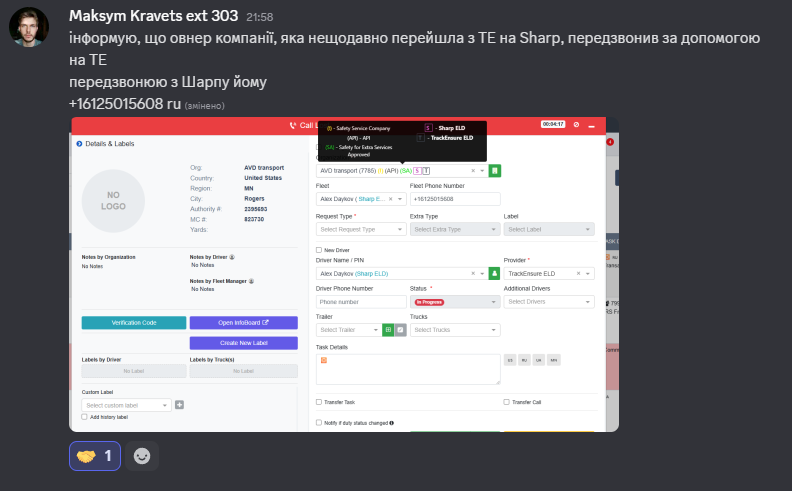792x491 pixels.
Task: Click Create New Label button
Action: tap(243, 343)
